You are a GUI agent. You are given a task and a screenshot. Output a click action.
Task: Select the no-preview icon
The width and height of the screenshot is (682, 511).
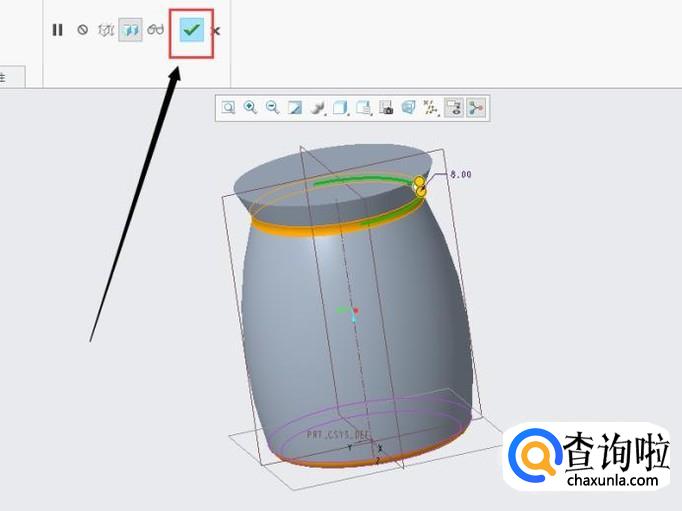click(x=82, y=30)
